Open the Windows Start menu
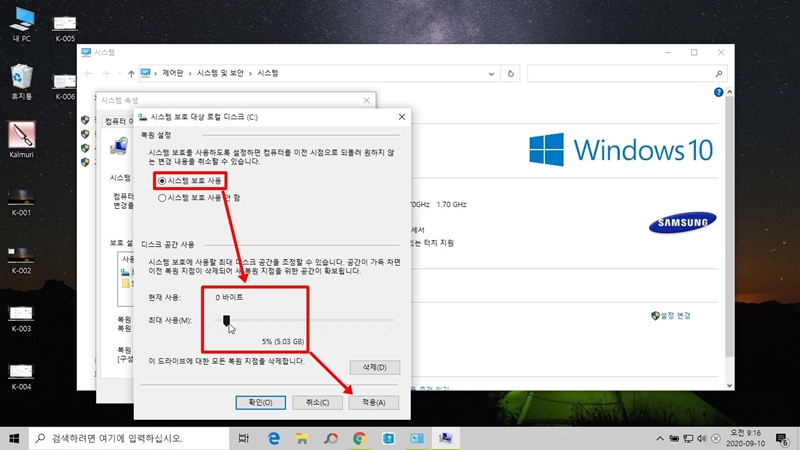800x450 pixels. [14, 438]
